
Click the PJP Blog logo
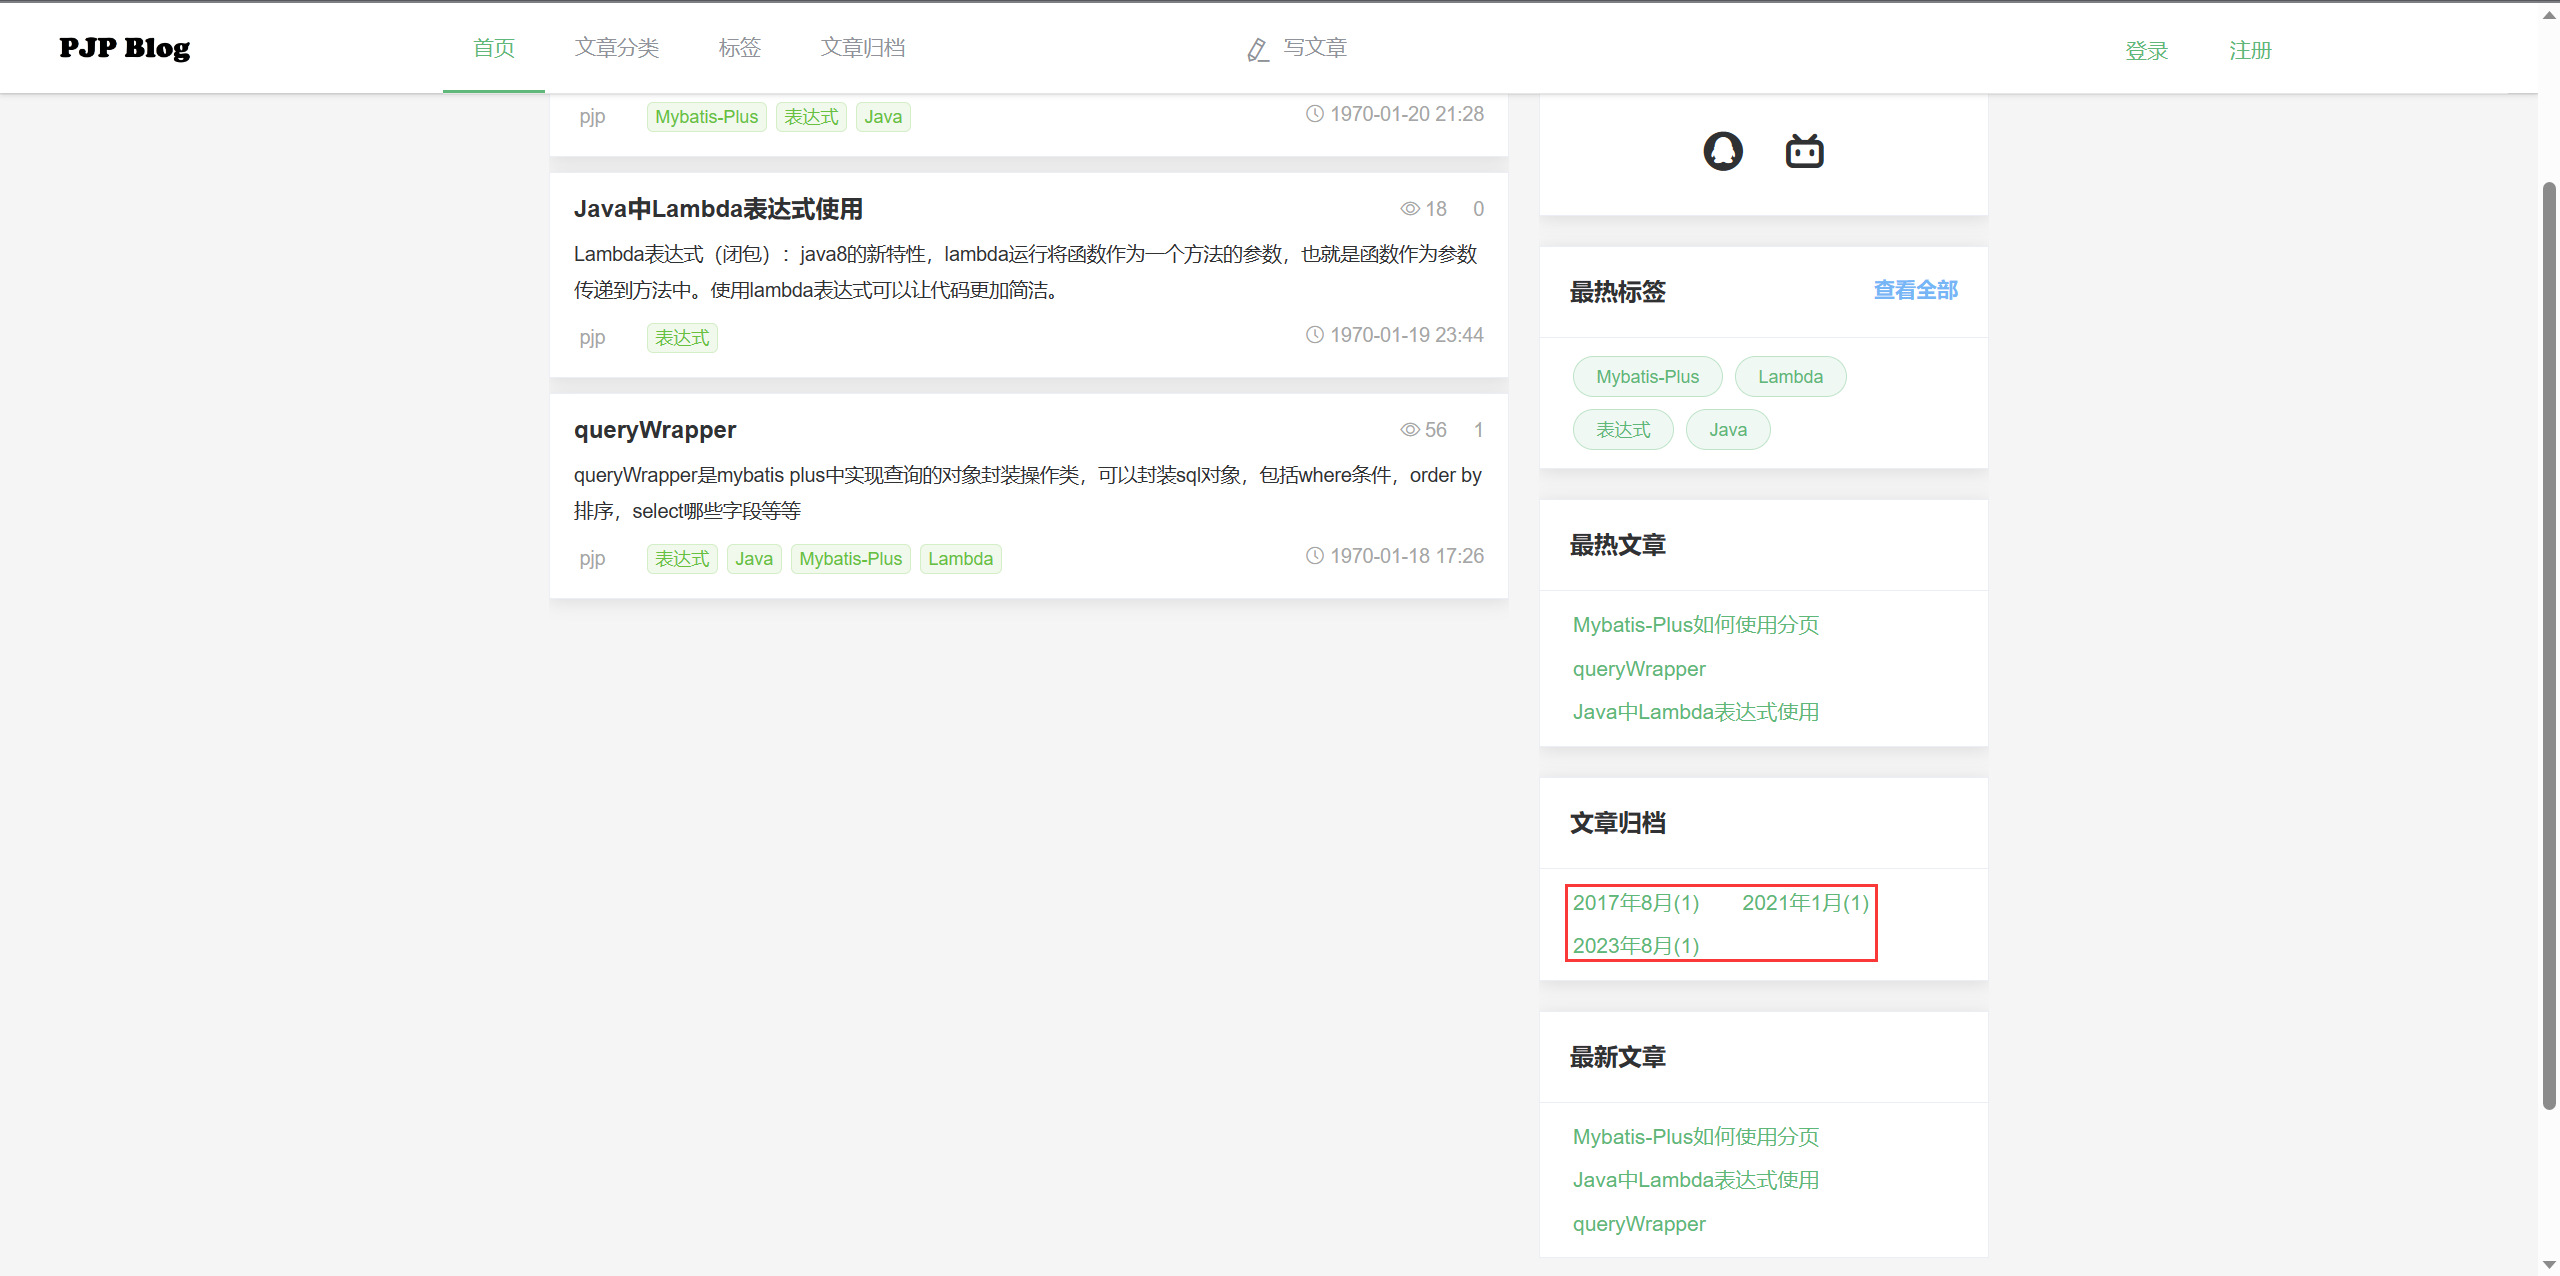click(x=124, y=48)
